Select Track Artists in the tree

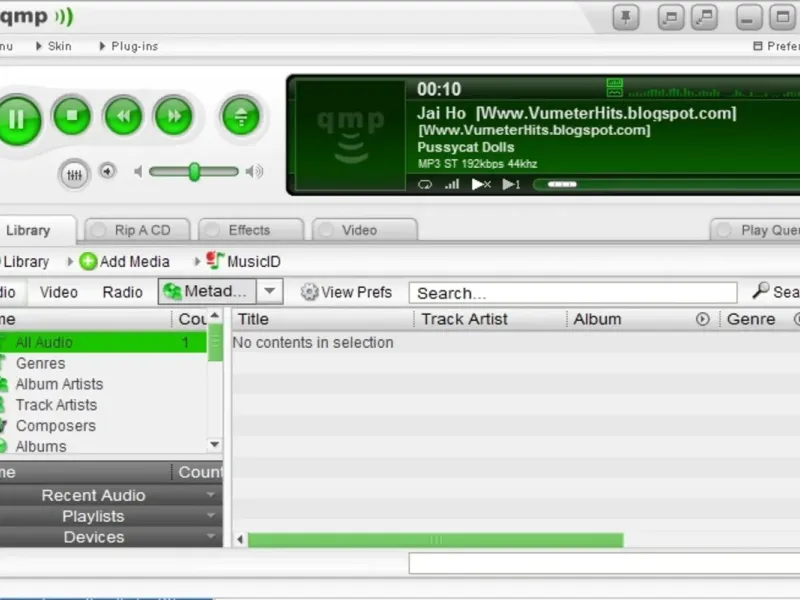coord(104,405)
